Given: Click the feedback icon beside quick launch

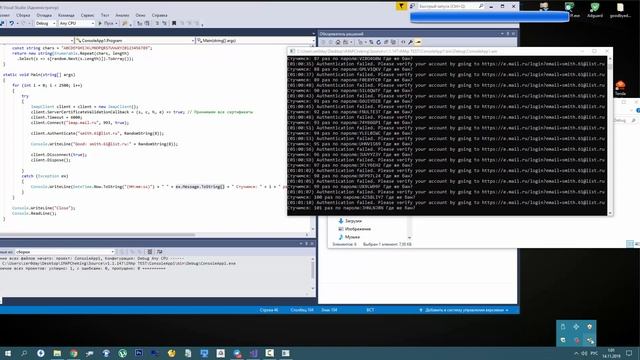Looking at the screenshot, I should (412, 6).
